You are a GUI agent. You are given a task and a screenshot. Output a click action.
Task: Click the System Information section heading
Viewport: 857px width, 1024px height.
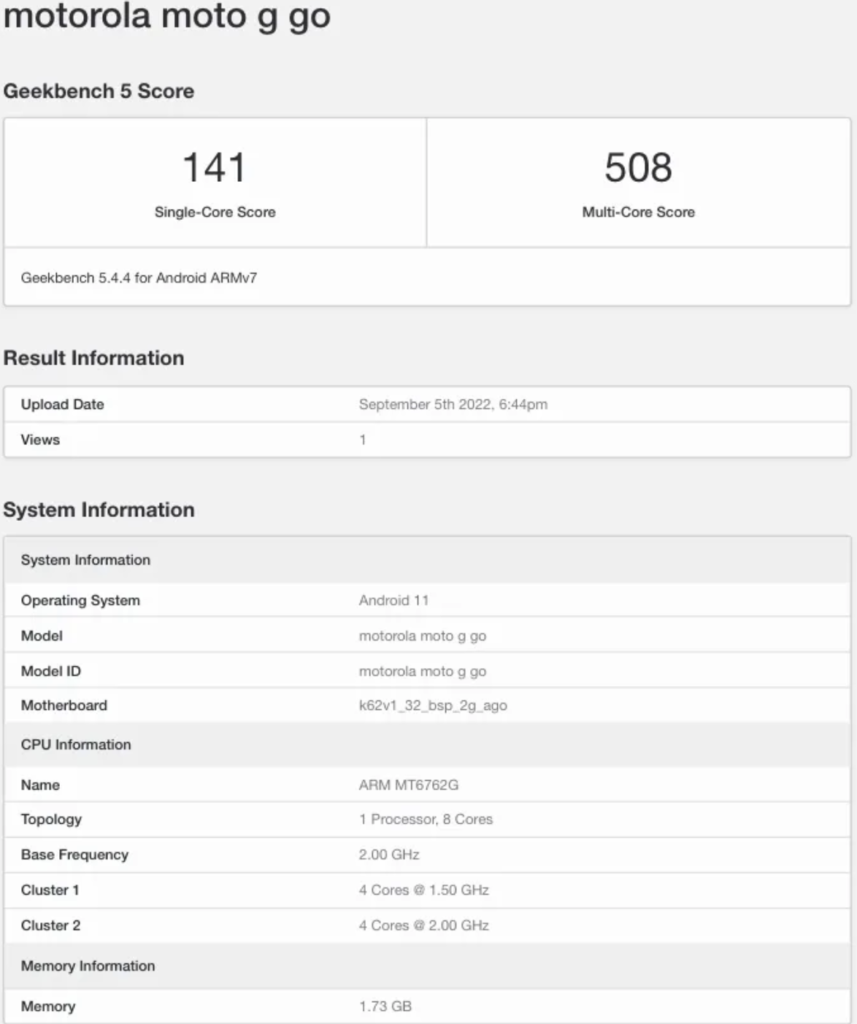[x=99, y=510]
